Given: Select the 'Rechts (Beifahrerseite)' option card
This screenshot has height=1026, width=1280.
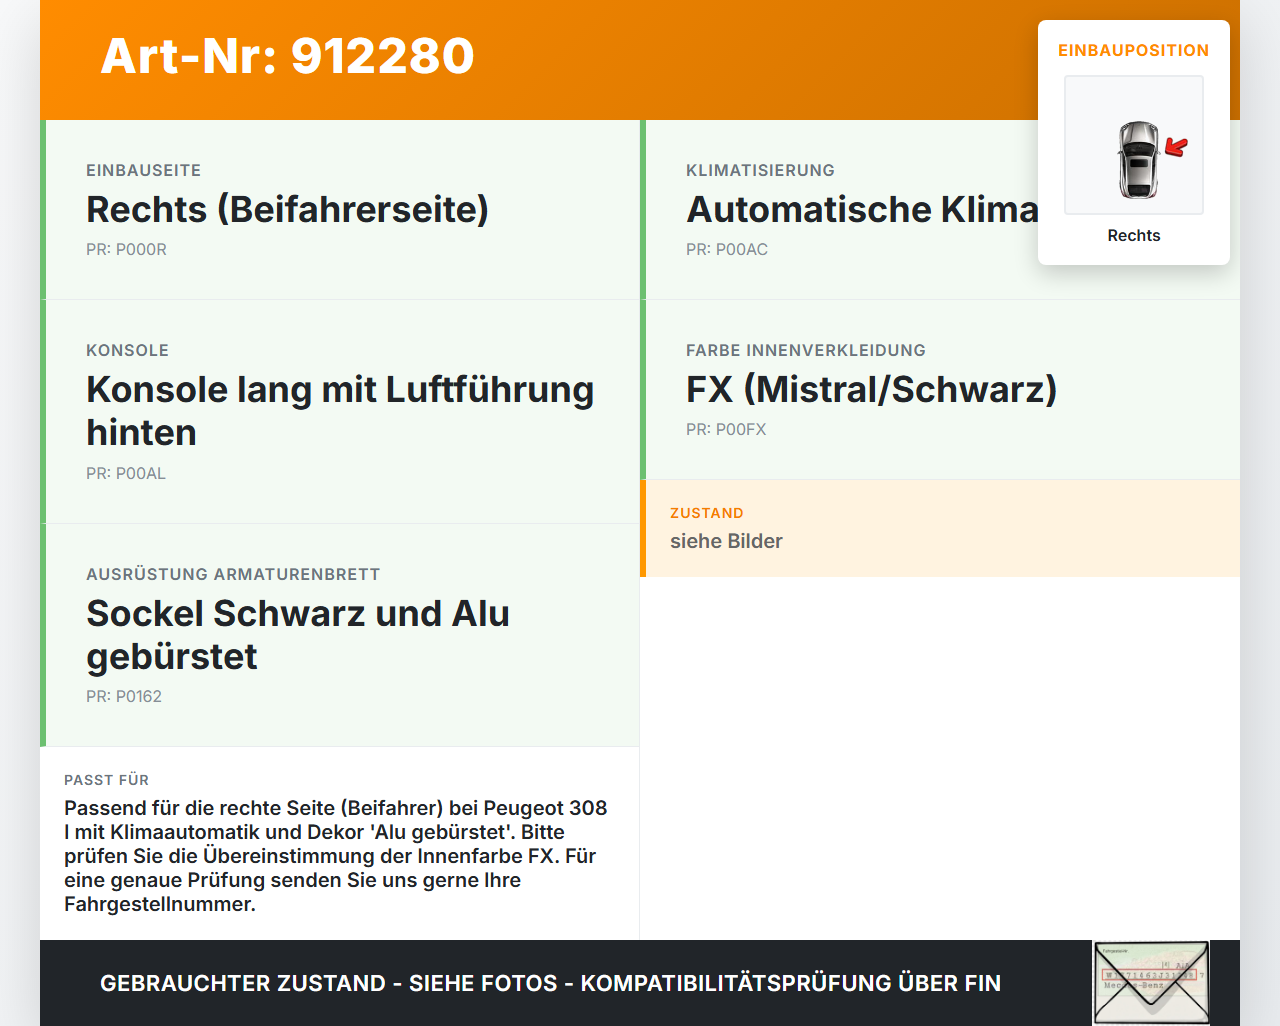Looking at the screenshot, I should click(x=340, y=209).
